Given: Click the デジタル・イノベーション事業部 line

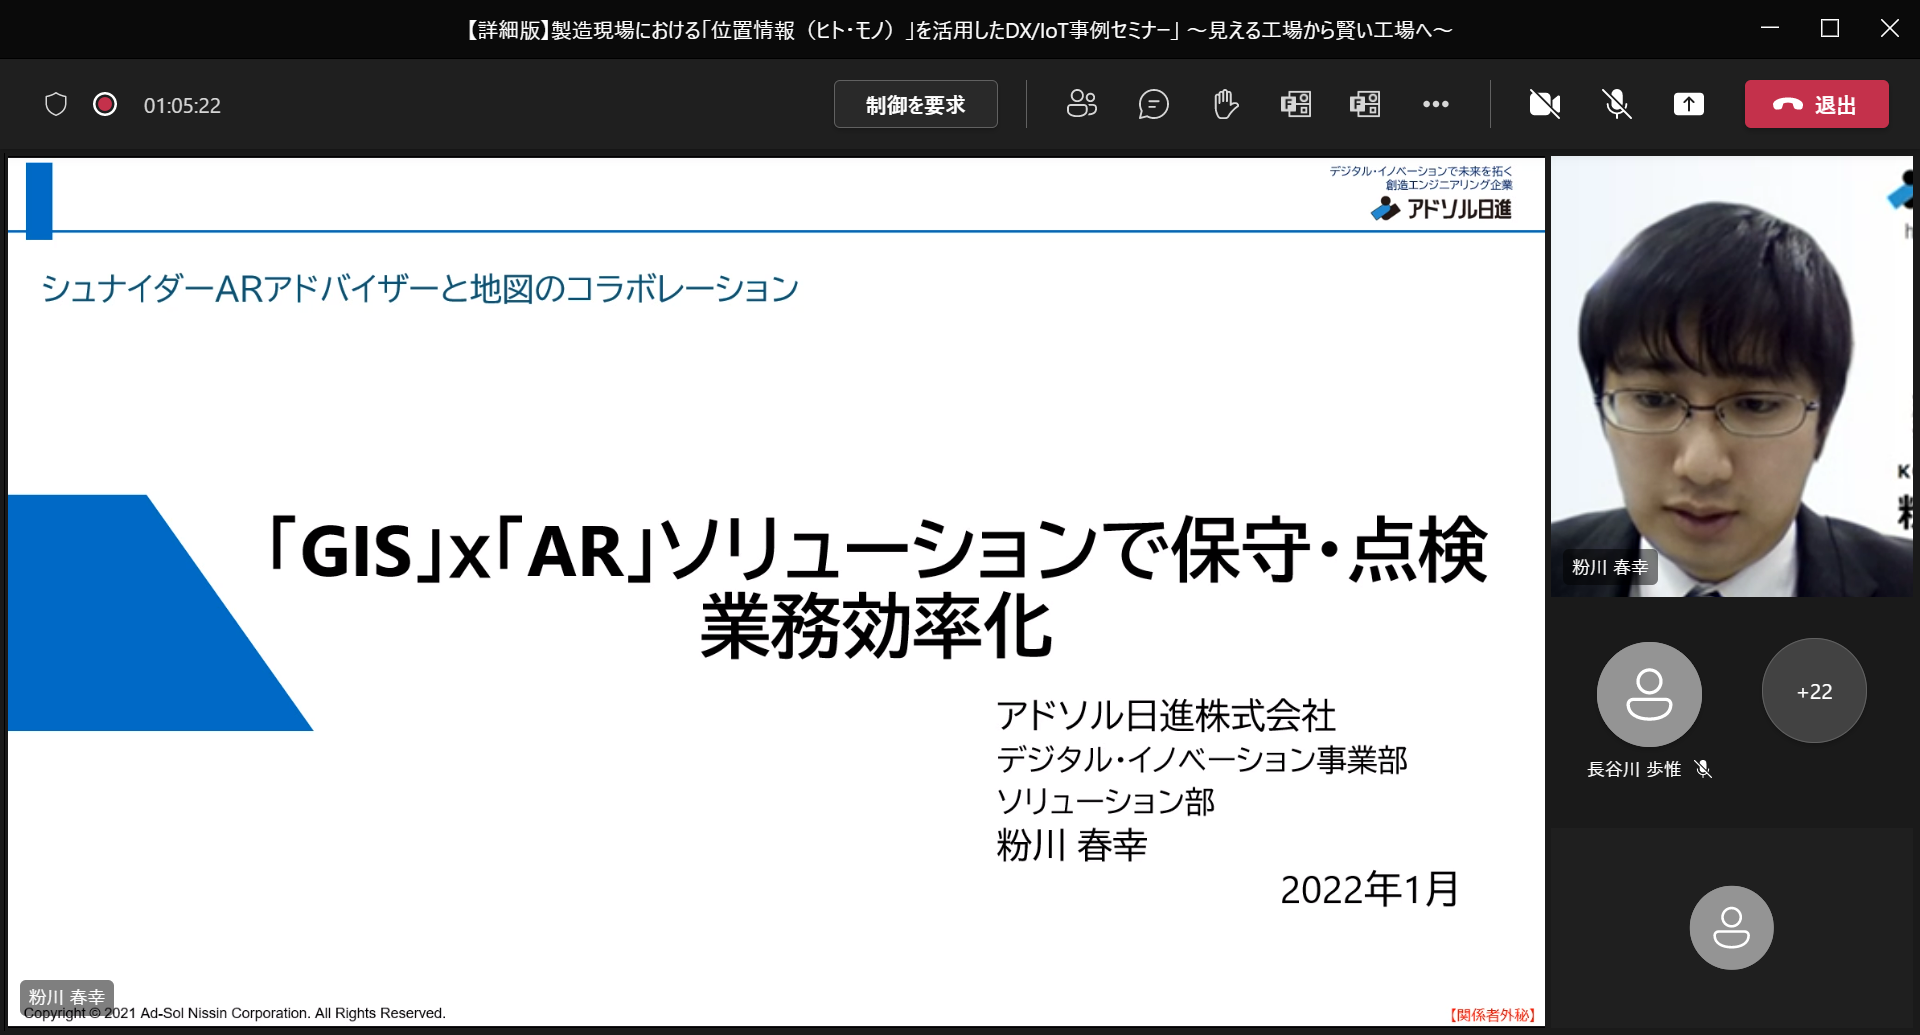Looking at the screenshot, I should click(1202, 760).
